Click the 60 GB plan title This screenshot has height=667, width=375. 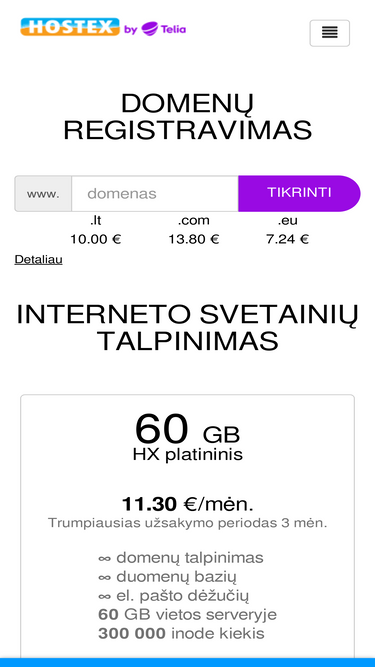coord(188,429)
